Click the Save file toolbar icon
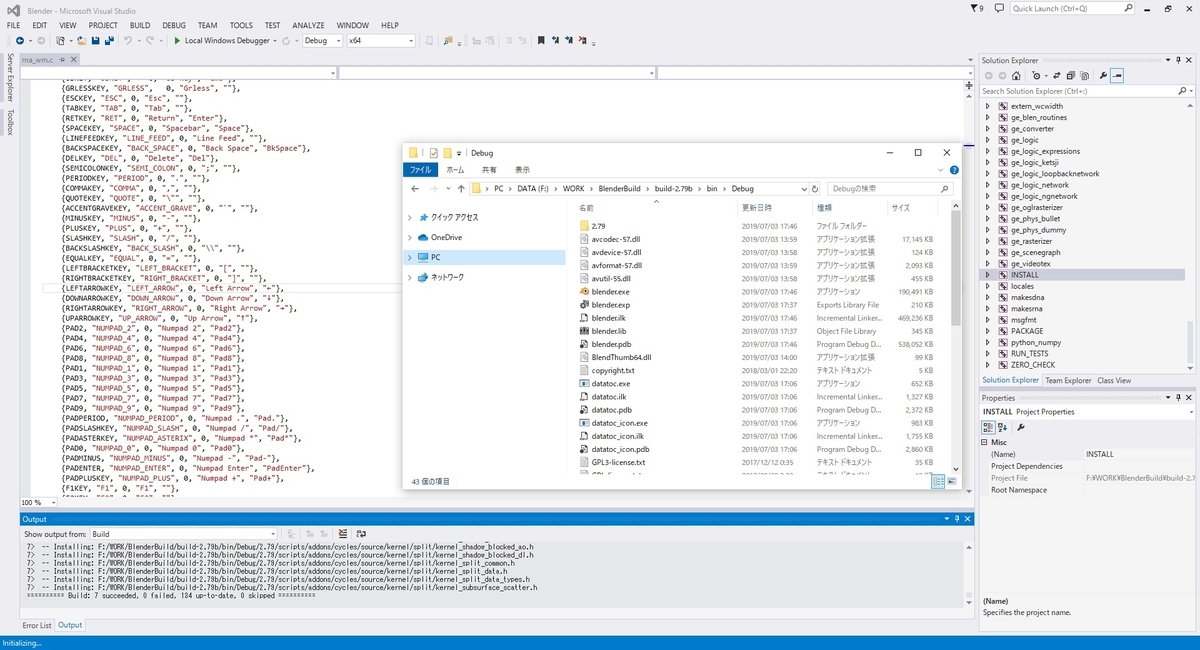The image size is (1200, 650). point(95,41)
